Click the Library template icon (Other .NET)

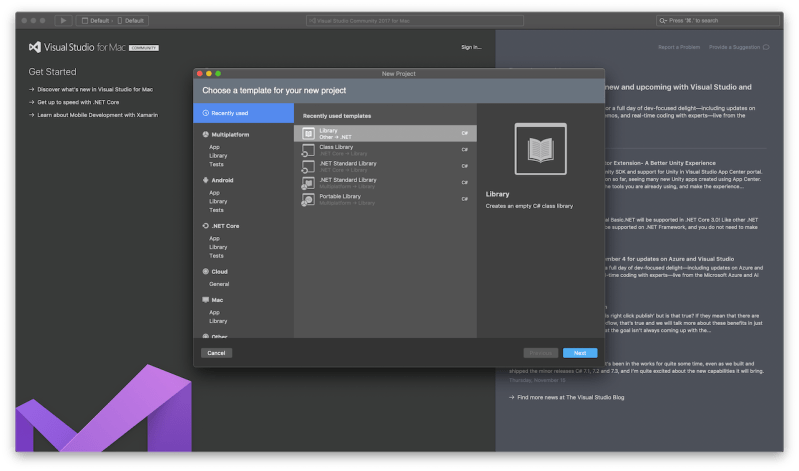point(308,134)
